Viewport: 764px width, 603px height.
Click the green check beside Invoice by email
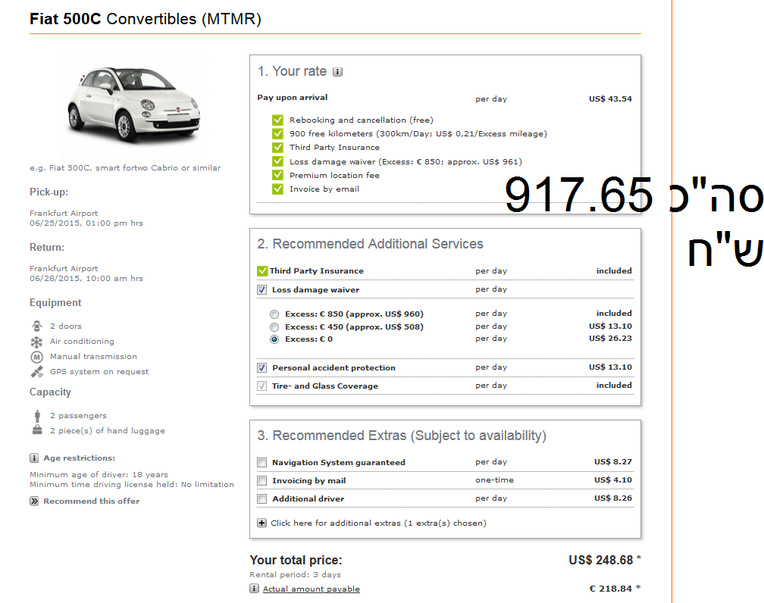pos(278,189)
